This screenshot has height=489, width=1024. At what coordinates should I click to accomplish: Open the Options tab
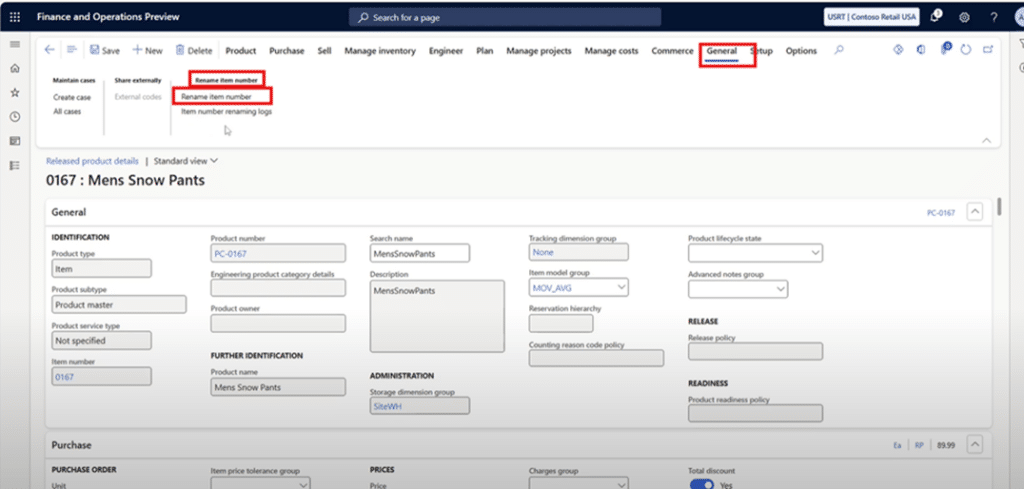tap(801, 51)
